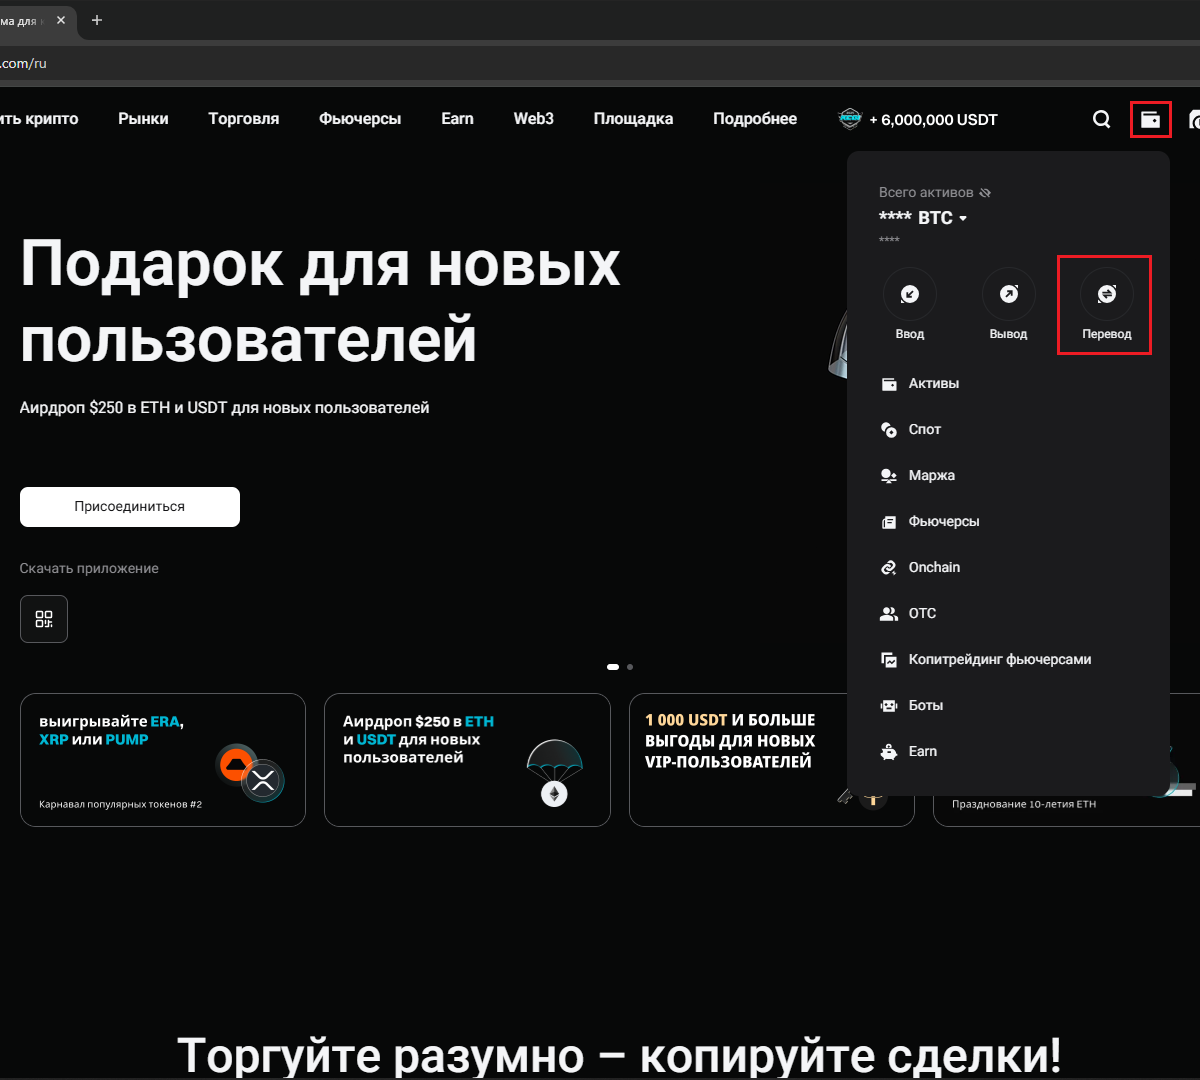The image size is (1200, 1080).
Task: Select the first carousel dot indicator
Action: (x=613, y=667)
